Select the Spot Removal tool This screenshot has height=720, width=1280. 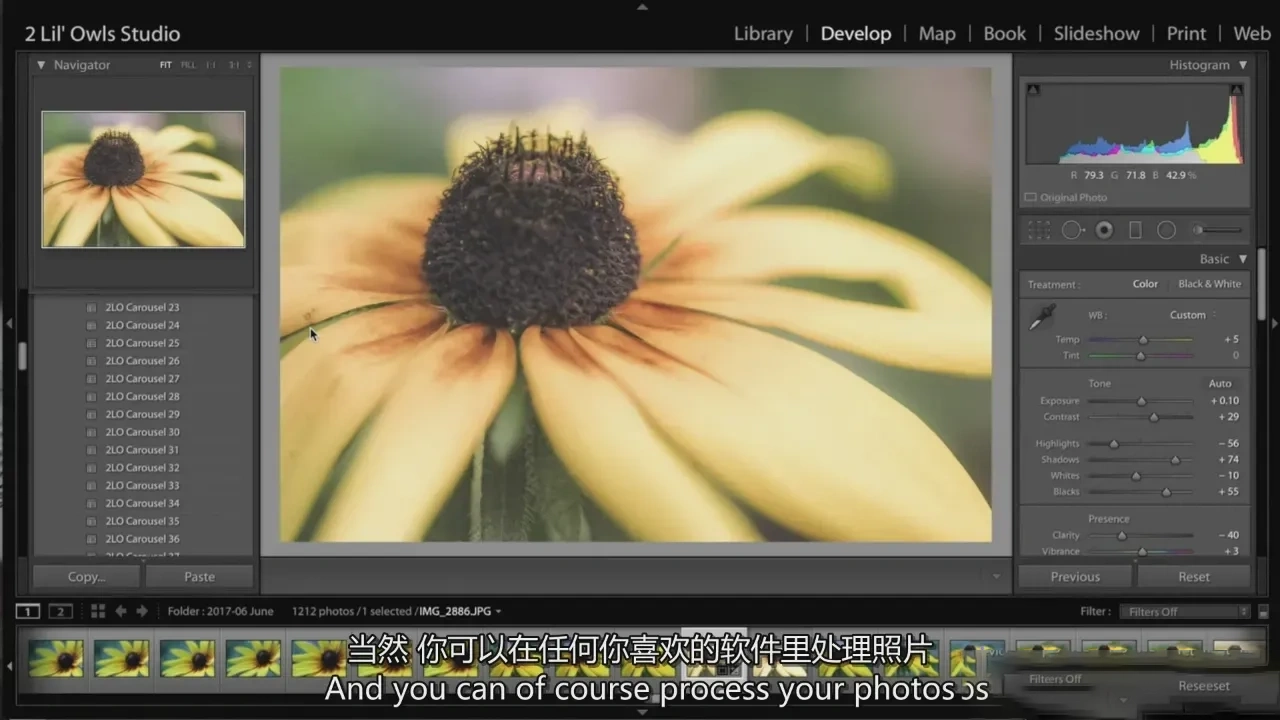click(x=1072, y=230)
